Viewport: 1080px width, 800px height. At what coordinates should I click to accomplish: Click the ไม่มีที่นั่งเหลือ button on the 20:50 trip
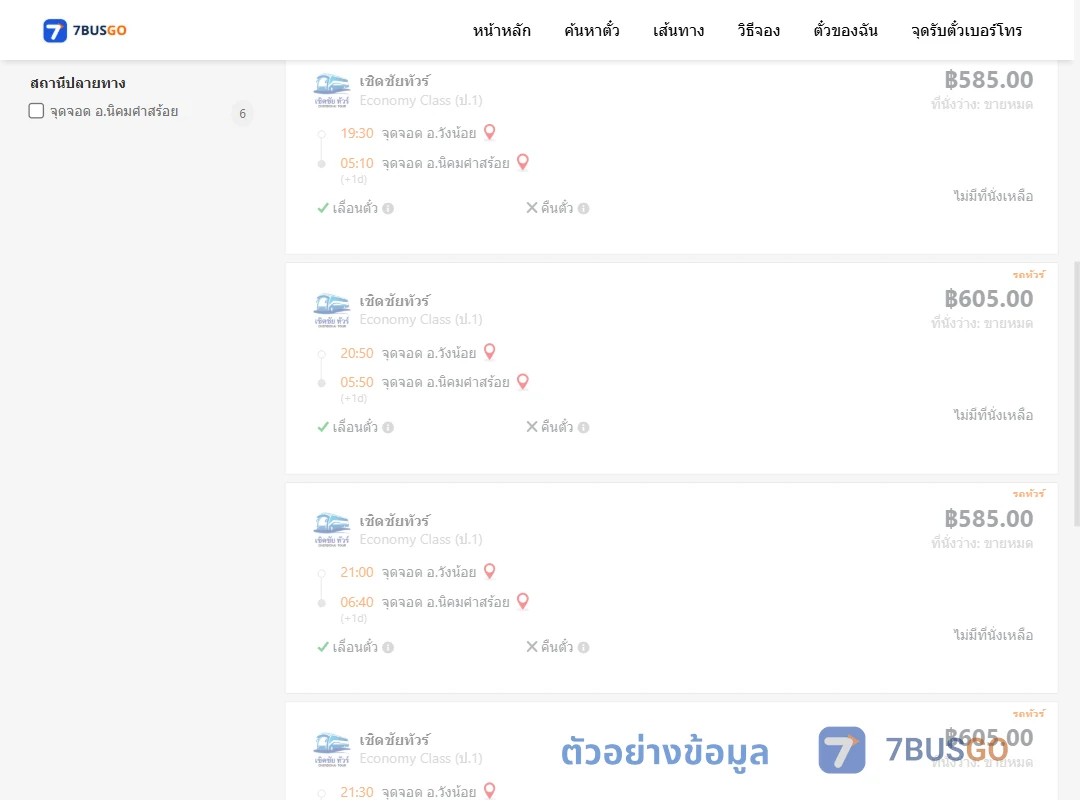tap(993, 415)
